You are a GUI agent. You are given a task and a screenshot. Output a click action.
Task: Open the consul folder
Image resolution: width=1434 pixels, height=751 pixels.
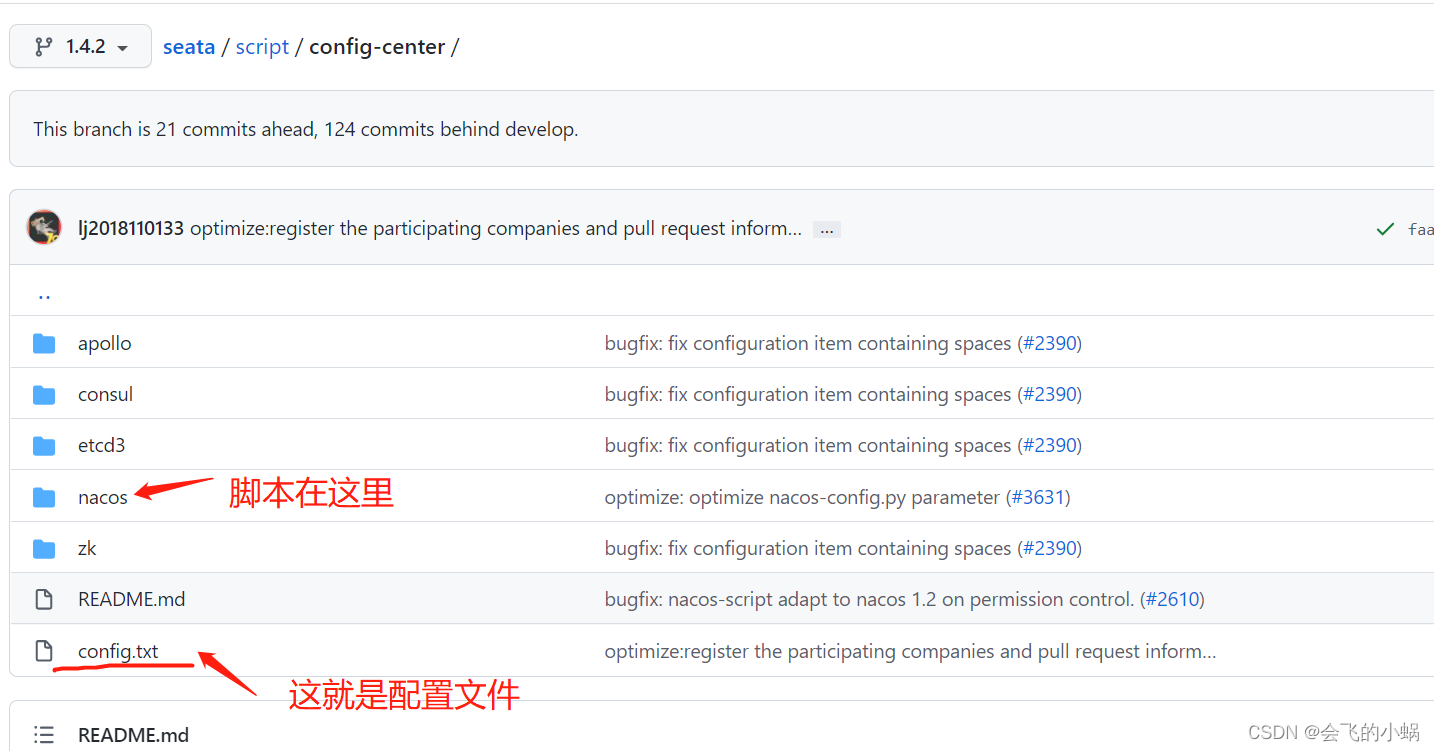tap(105, 394)
